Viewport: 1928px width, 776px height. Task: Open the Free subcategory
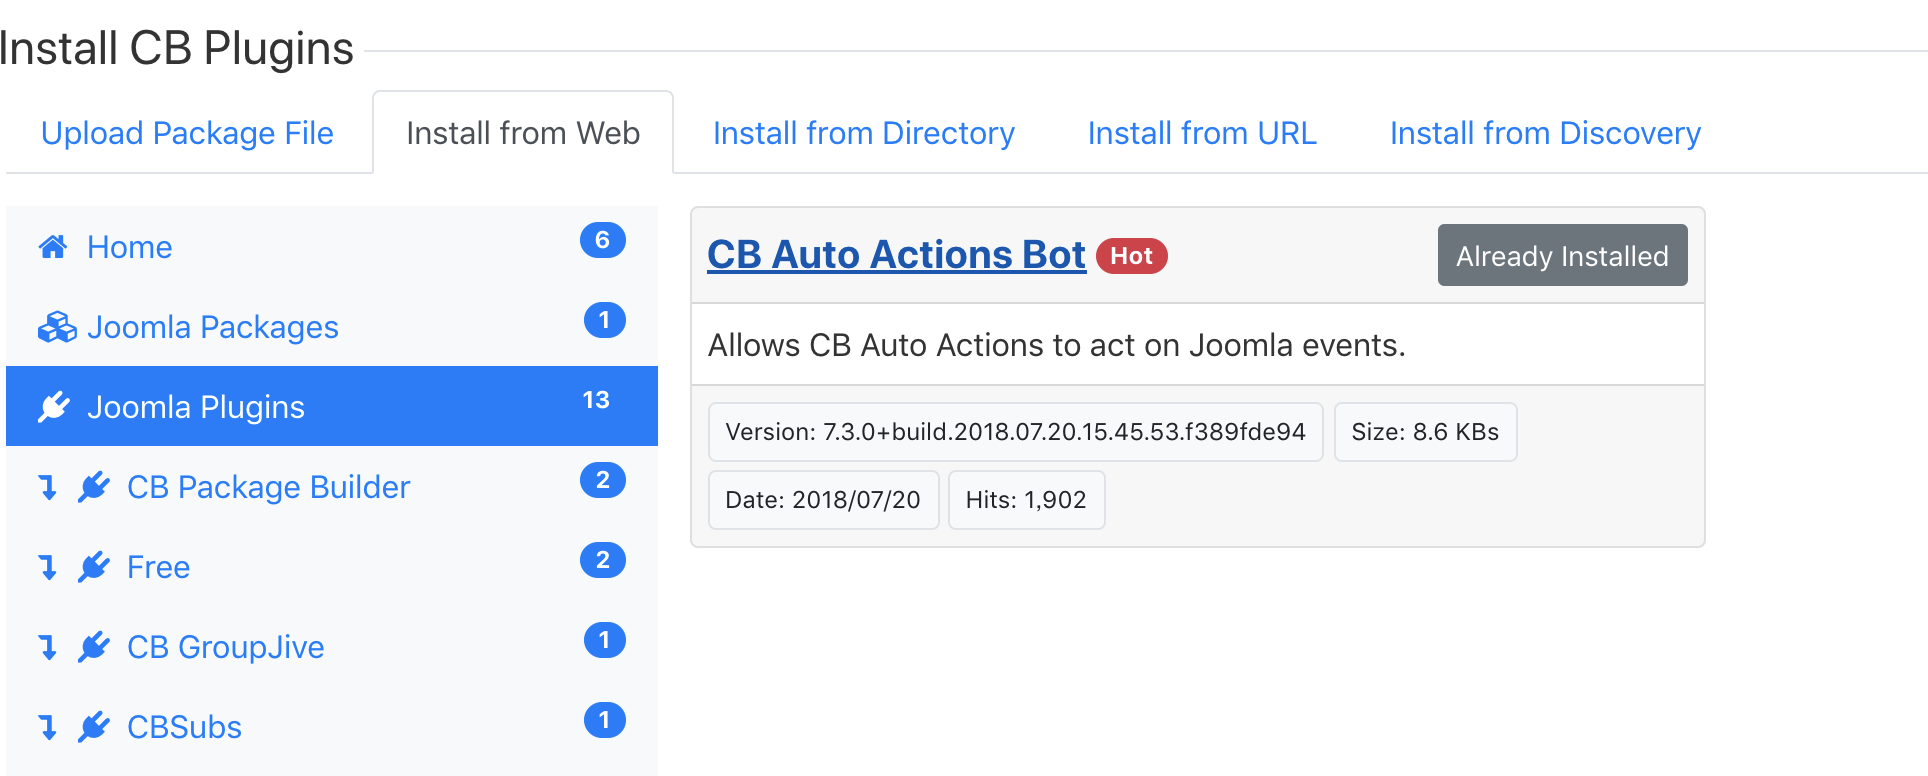pos(332,566)
